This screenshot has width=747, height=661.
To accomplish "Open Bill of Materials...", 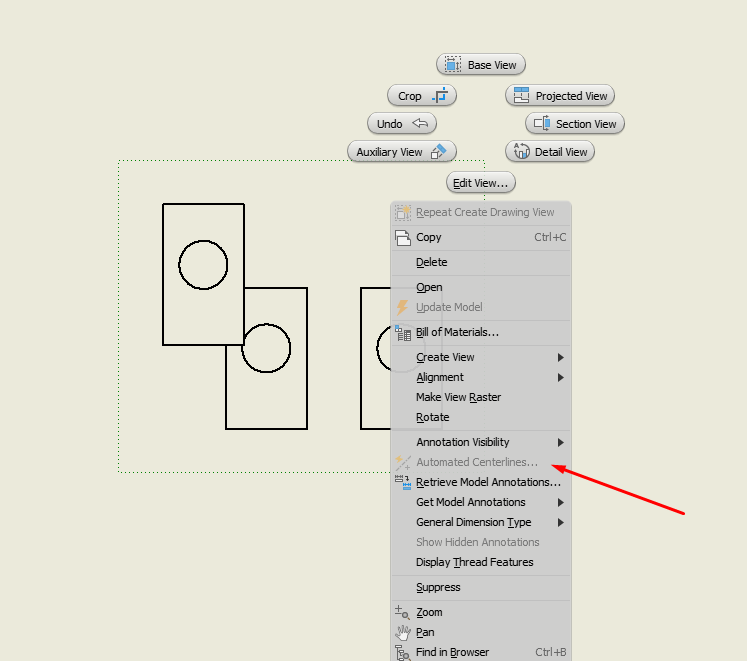I will 481,332.
